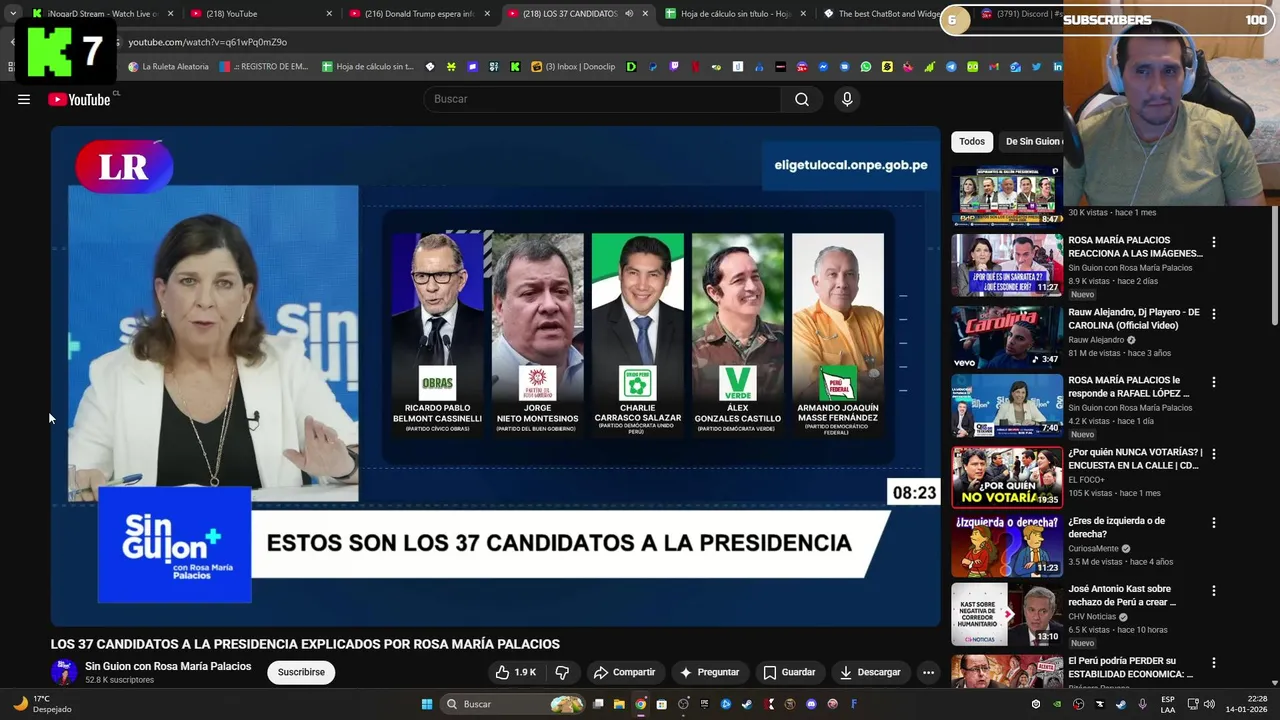Click the microphone tray icon

click(x=1143, y=704)
